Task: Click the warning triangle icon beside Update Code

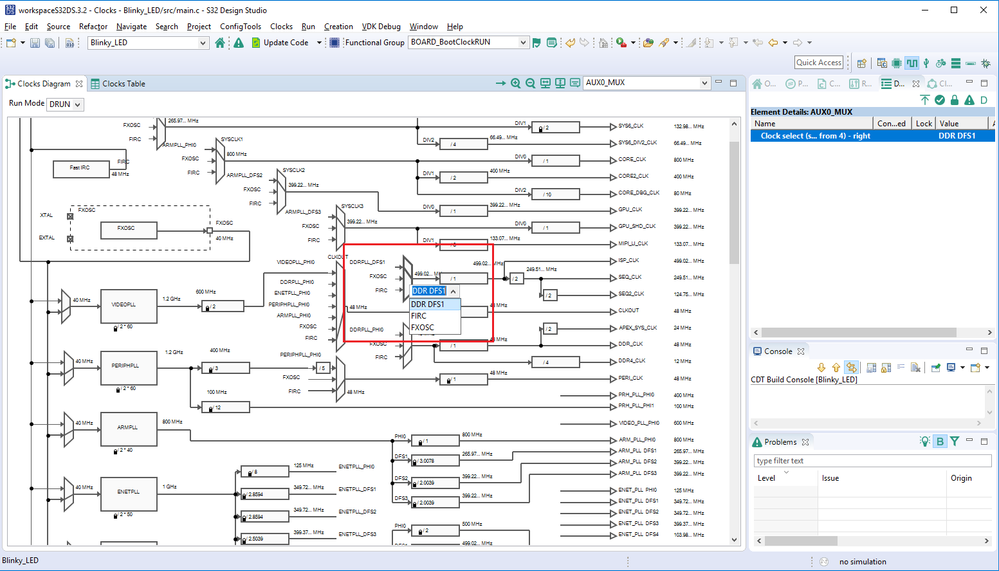Action: pyautogui.click(x=239, y=43)
